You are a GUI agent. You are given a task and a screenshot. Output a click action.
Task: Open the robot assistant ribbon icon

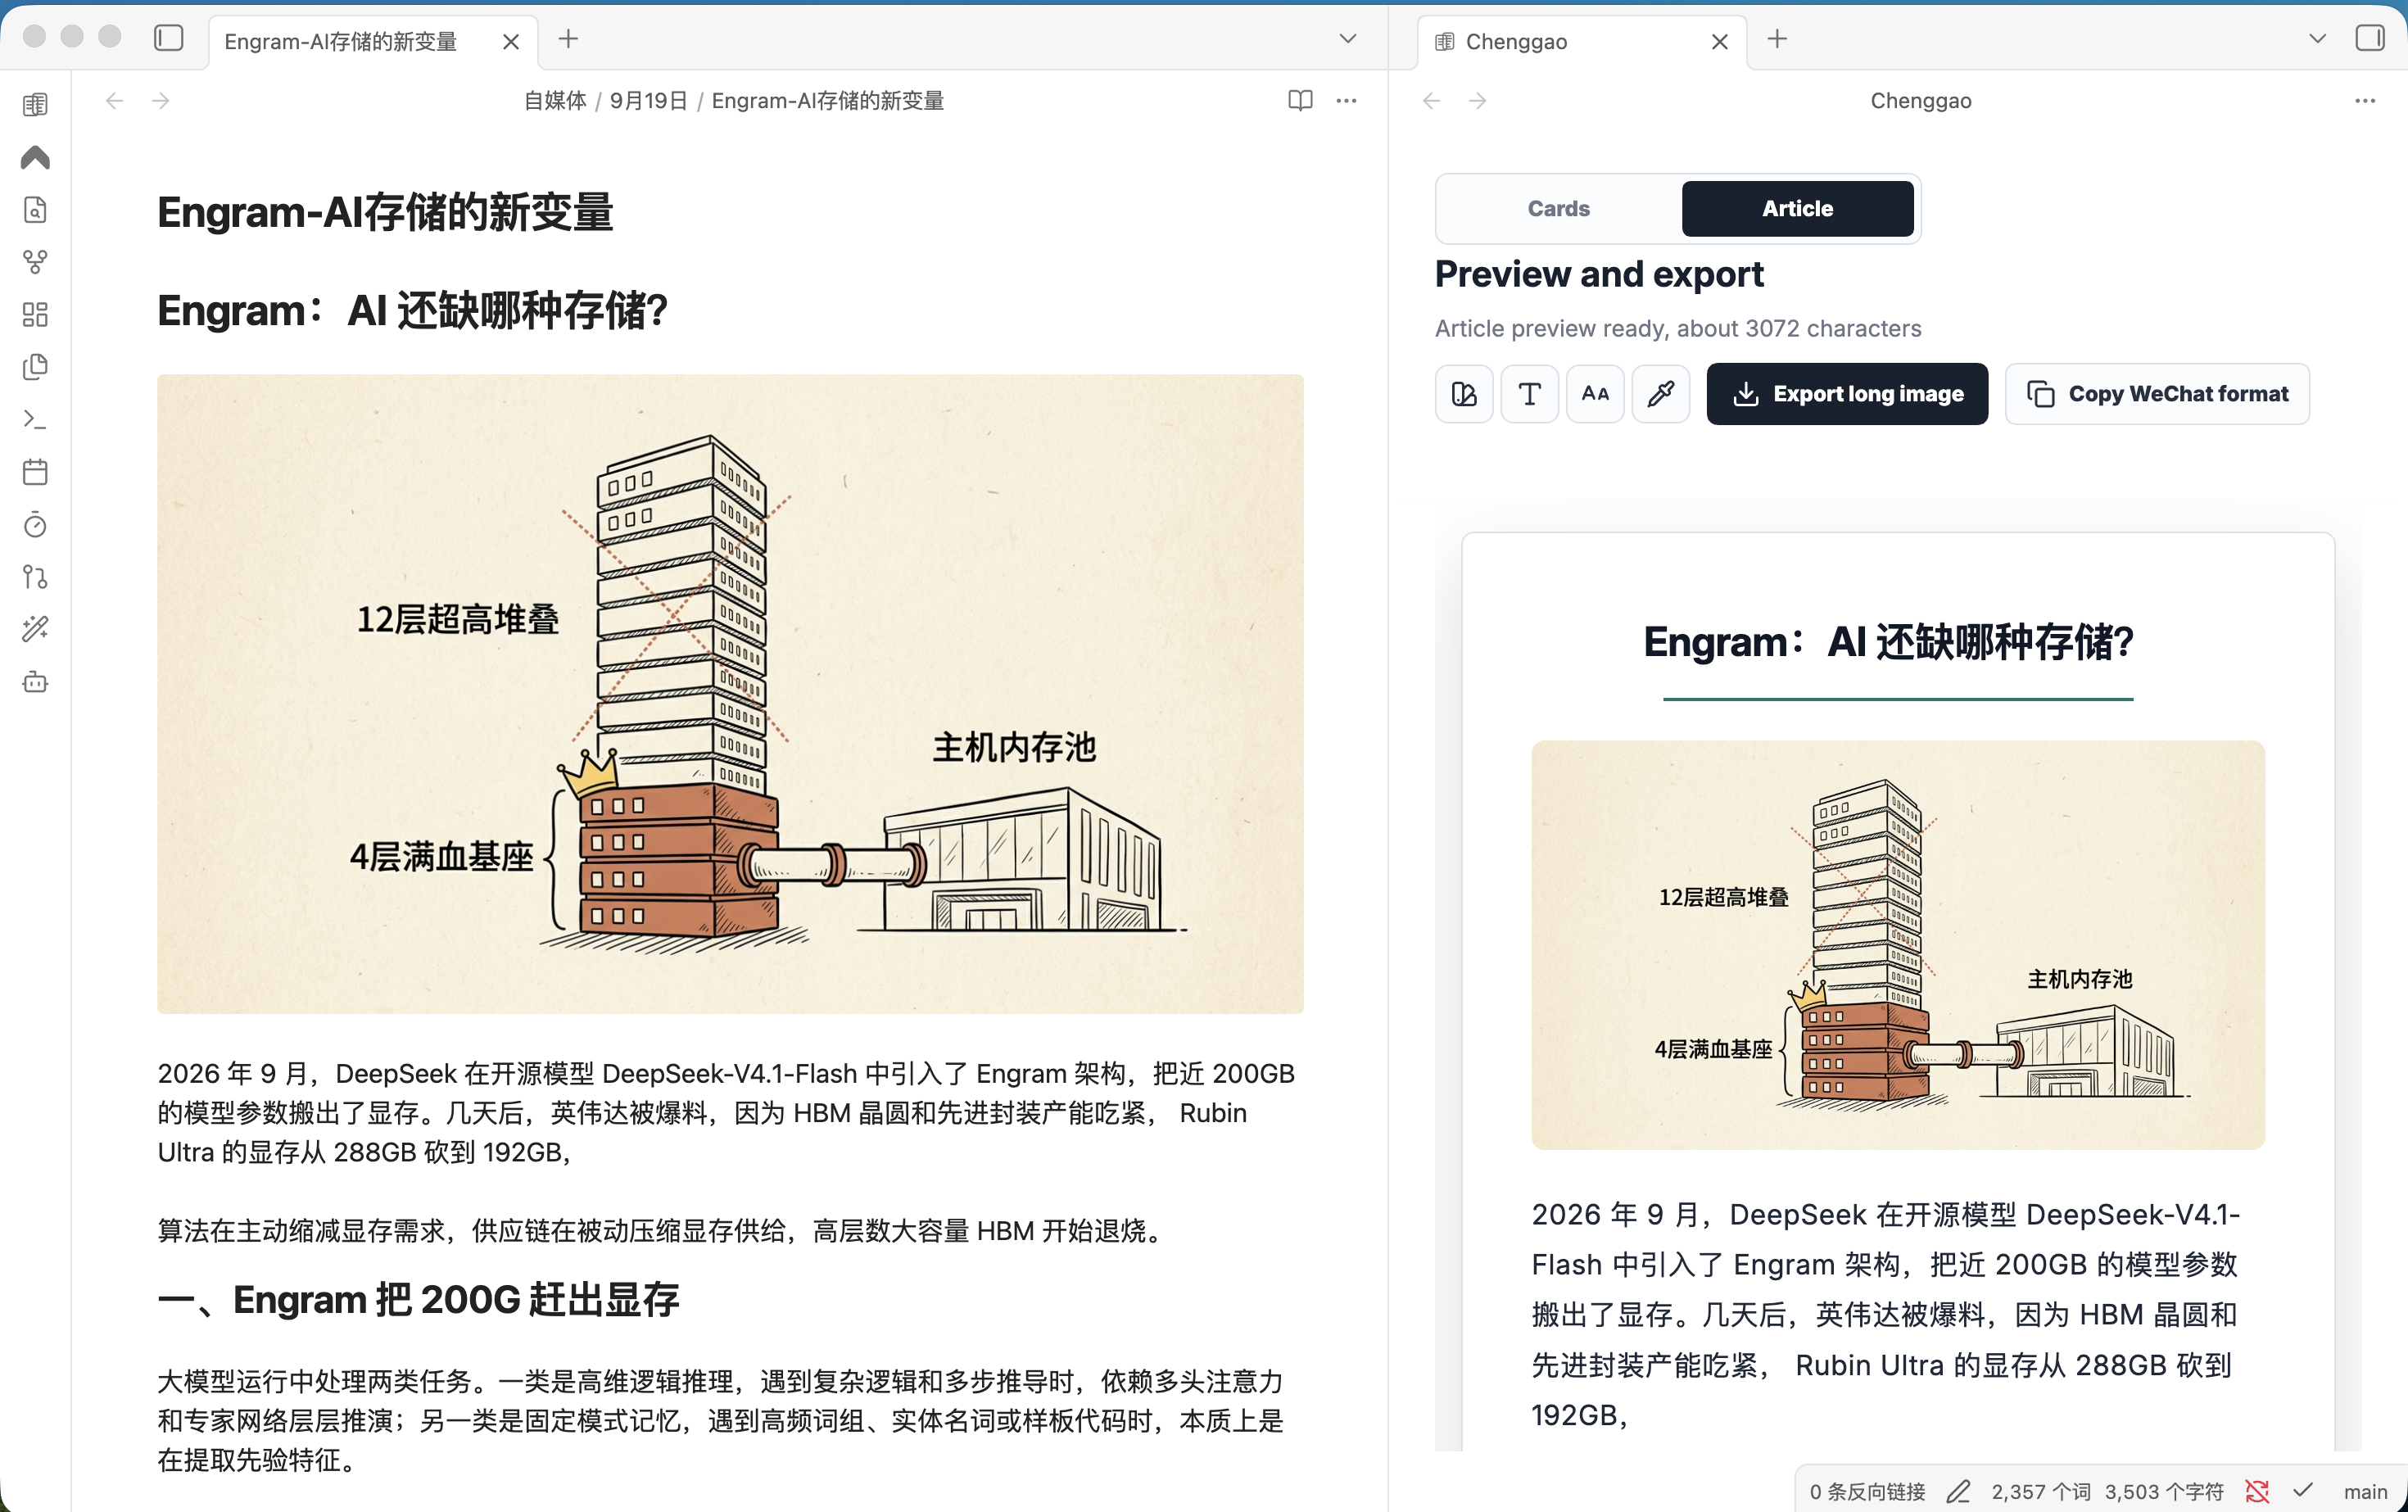35,682
